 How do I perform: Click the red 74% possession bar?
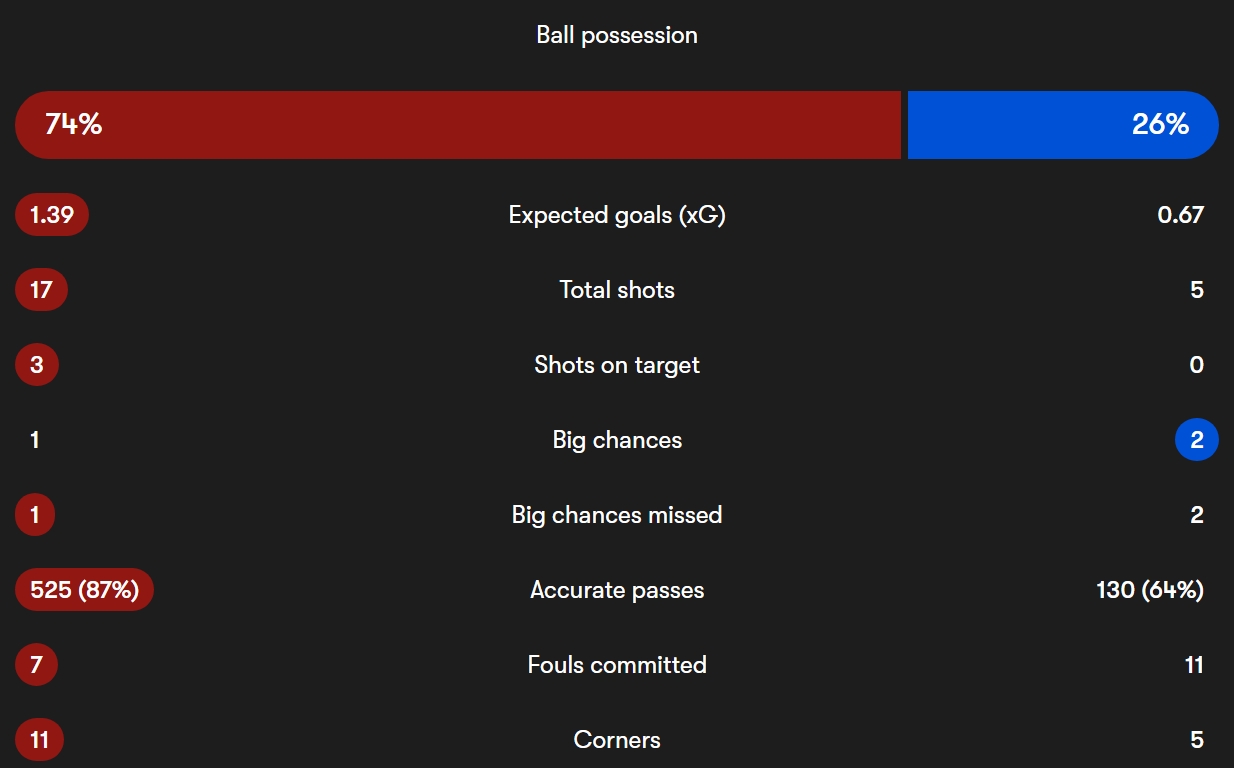[x=458, y=125]
